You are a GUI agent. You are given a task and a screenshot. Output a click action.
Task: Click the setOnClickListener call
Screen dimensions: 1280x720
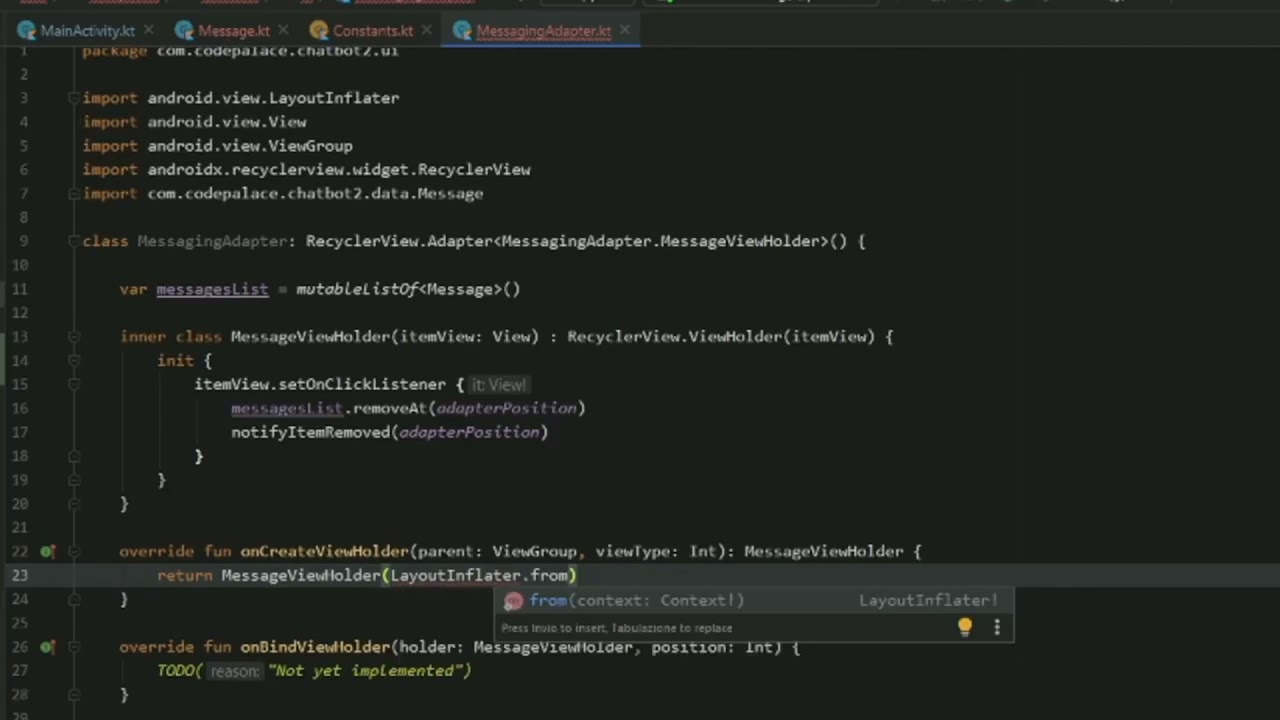[x=362, y=384]
